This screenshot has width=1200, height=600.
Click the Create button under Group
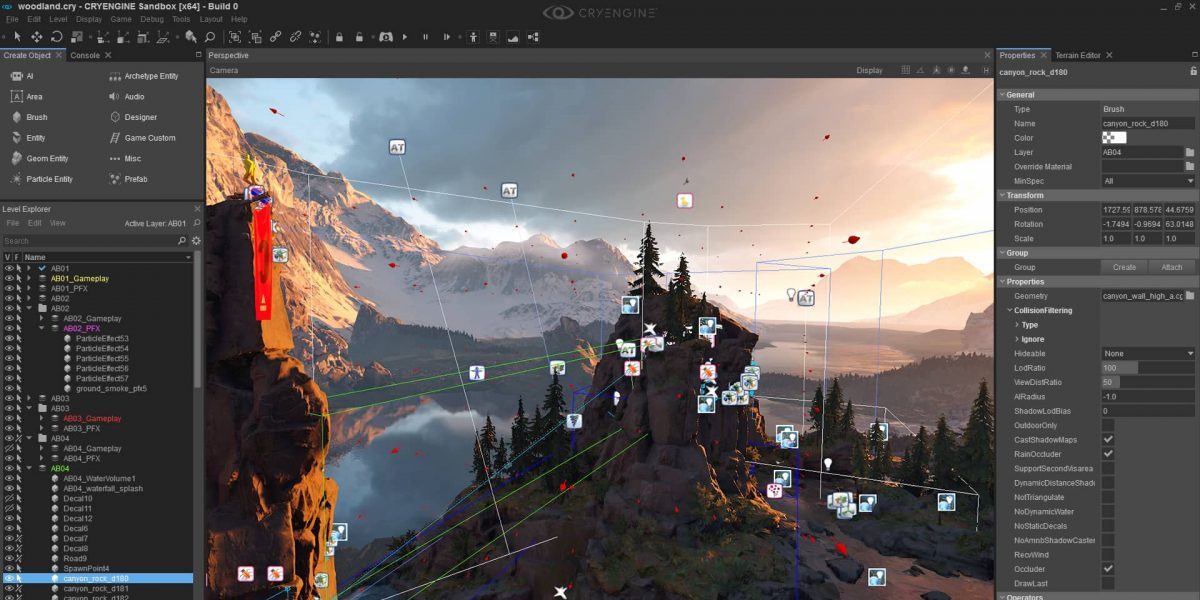pos(1124,267)
